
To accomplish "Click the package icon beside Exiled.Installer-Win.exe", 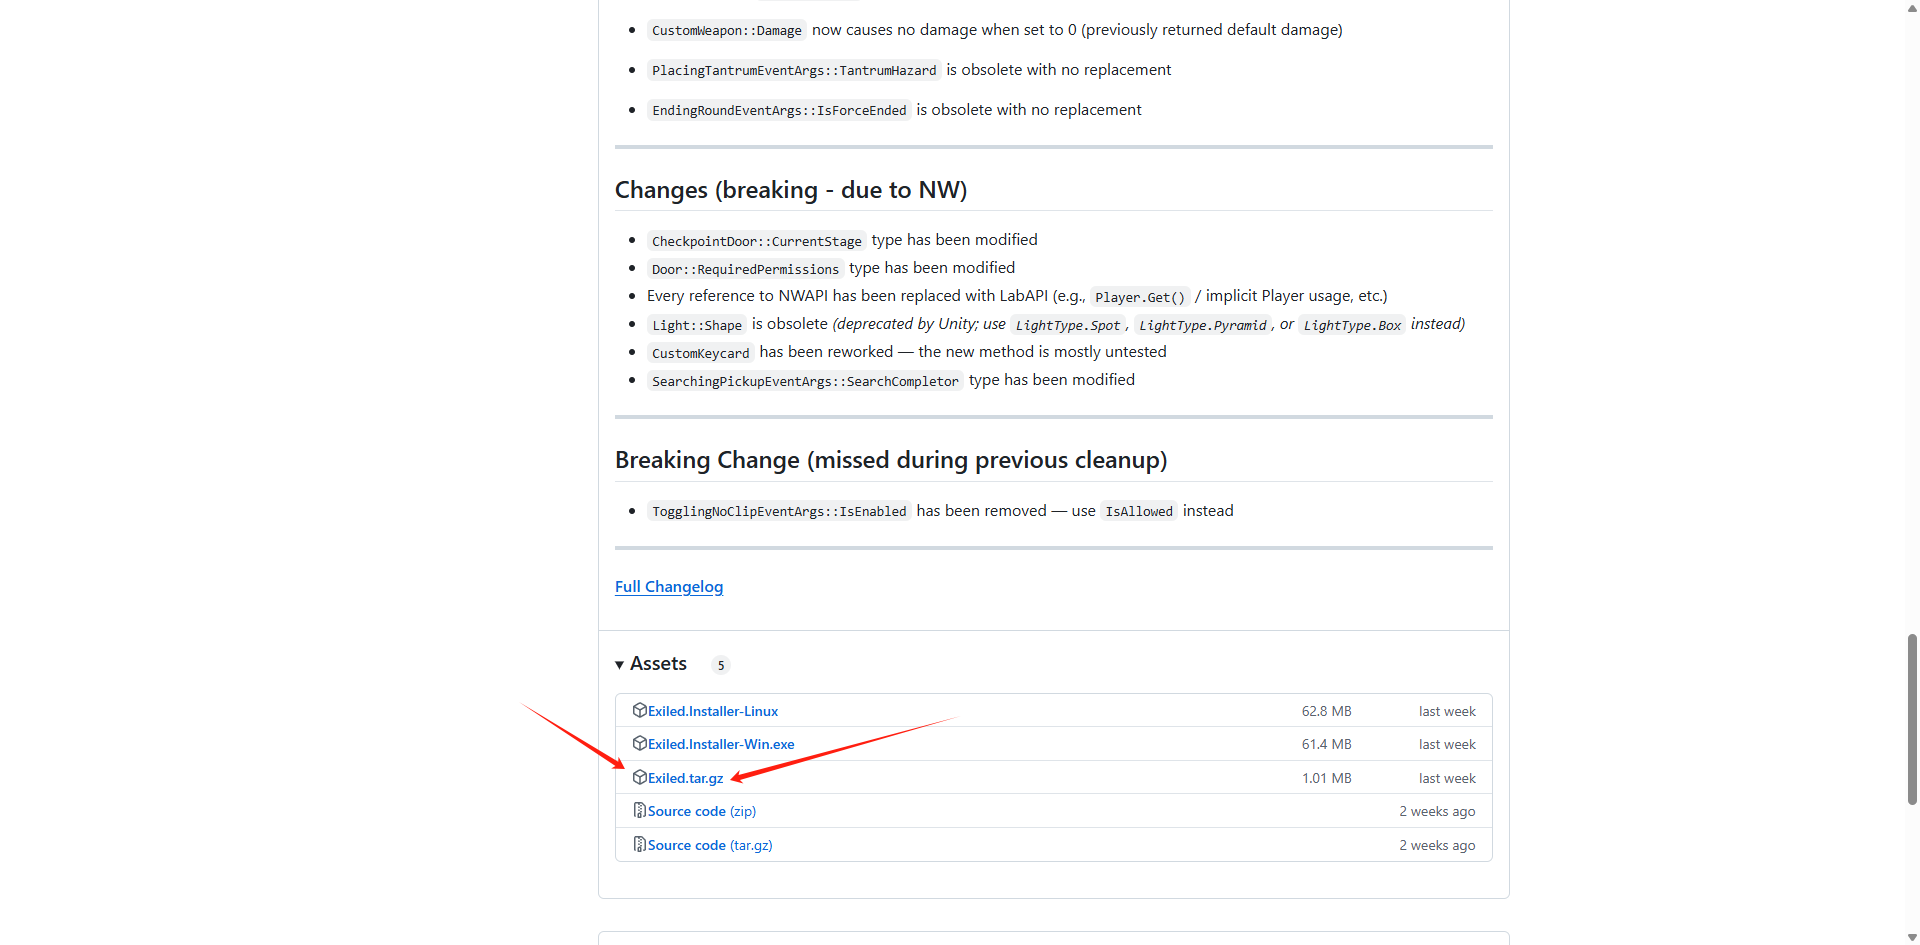I will pyautogui.click(x=639, y=743).
